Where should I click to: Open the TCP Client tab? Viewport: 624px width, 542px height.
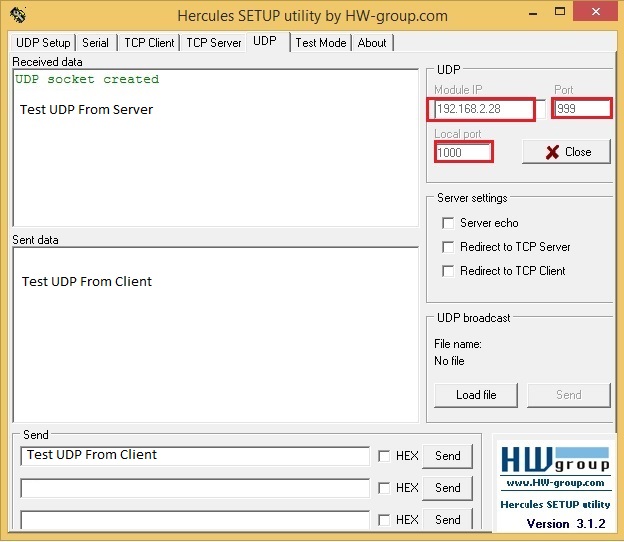click(149, 43)
